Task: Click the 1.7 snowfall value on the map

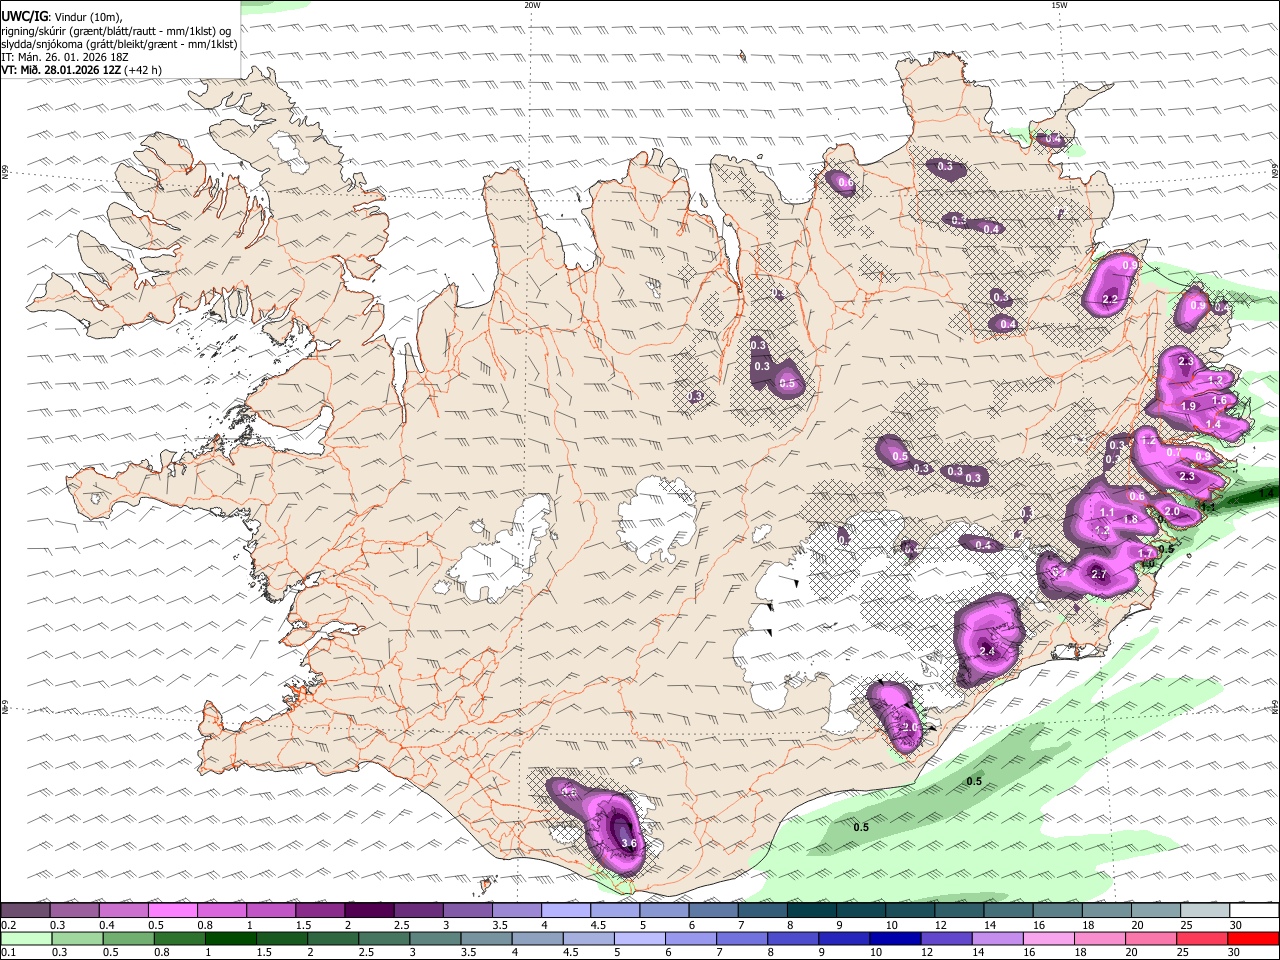Action: coord(1146,553)
